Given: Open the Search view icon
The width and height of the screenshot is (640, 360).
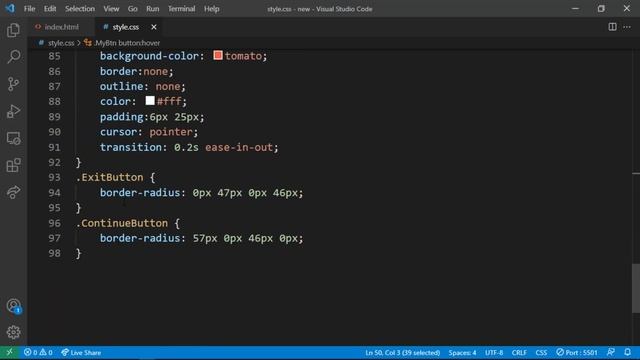Looking at the screenshot, I should click(13, 57).
